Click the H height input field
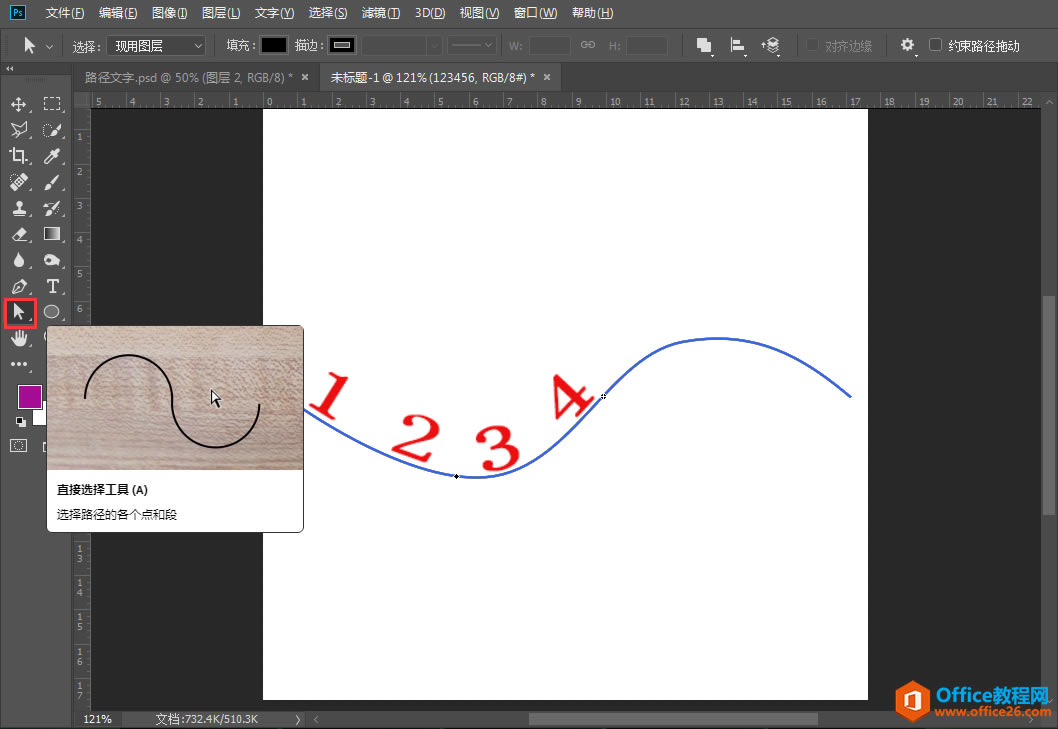Screen dimensions: 1058x729 (x=646, y=46)
